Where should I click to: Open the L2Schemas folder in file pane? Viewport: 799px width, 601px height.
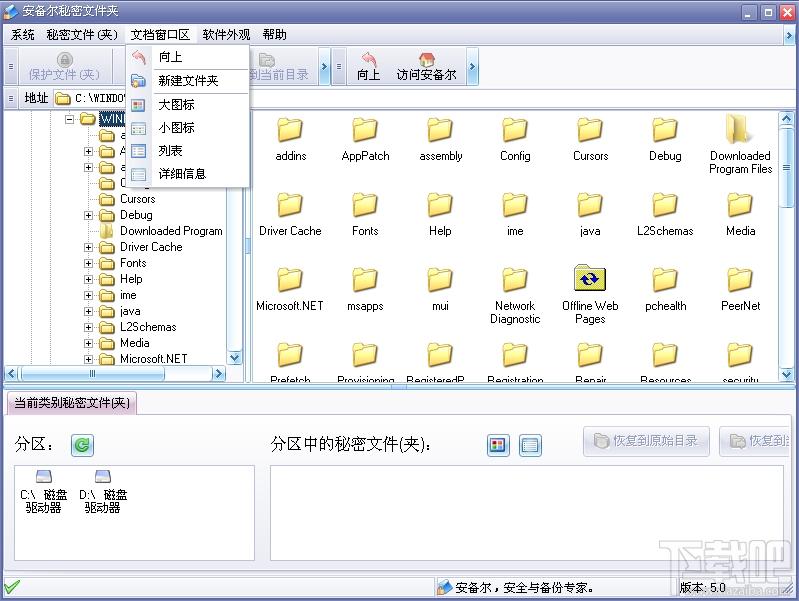click(x=665, y=214)
